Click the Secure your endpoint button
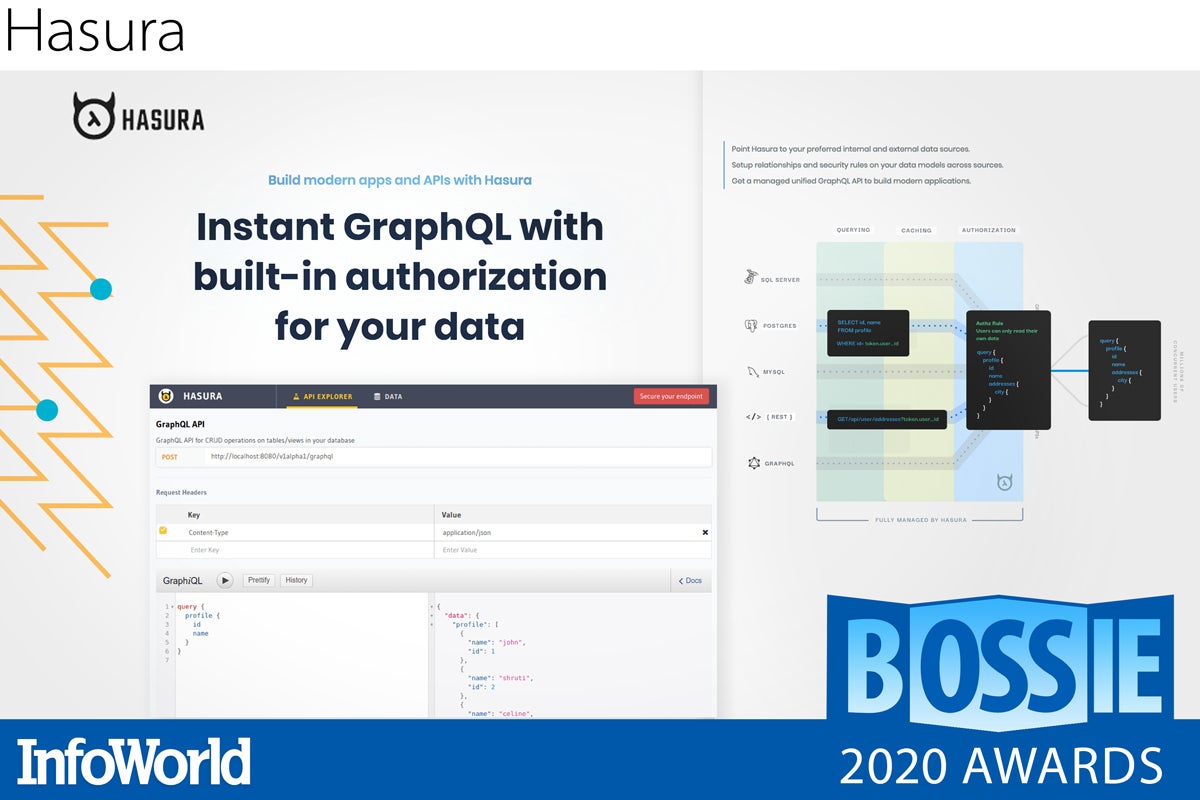 point(671,396)
